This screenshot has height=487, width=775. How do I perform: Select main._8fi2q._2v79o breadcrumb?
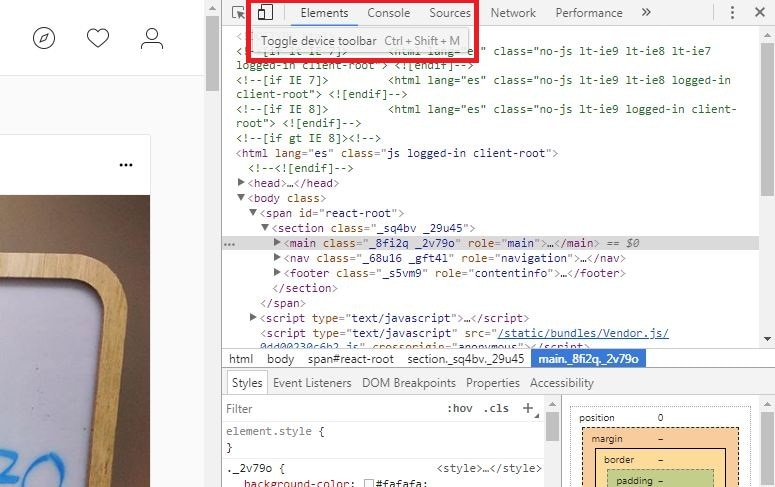tap(588, 359)
